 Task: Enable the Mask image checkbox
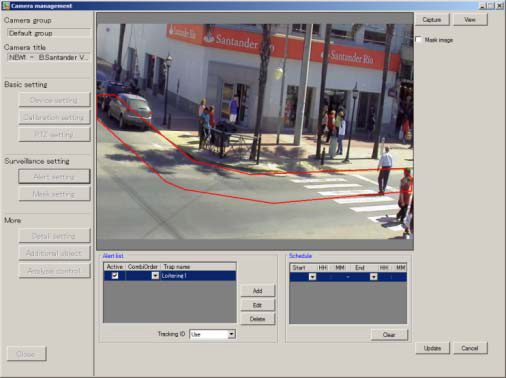point(418,40)
